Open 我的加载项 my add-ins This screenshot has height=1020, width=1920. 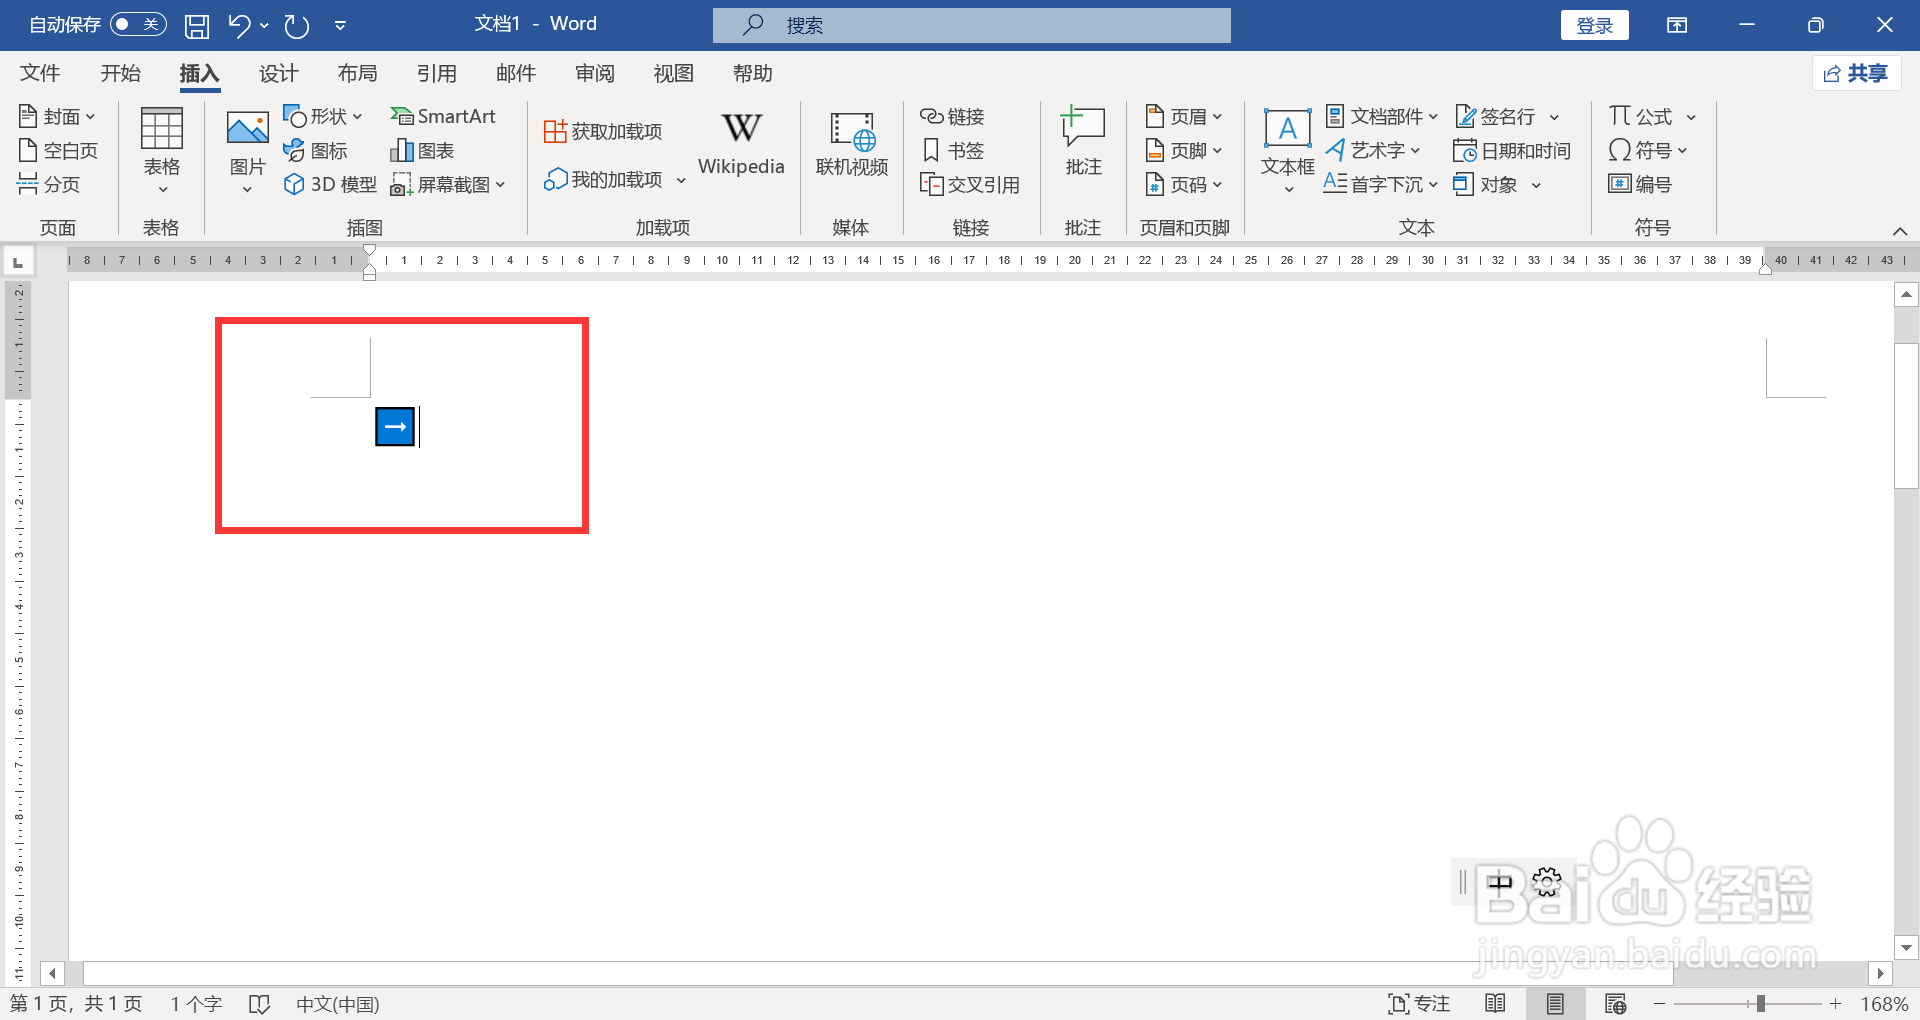tap(614, 179)
